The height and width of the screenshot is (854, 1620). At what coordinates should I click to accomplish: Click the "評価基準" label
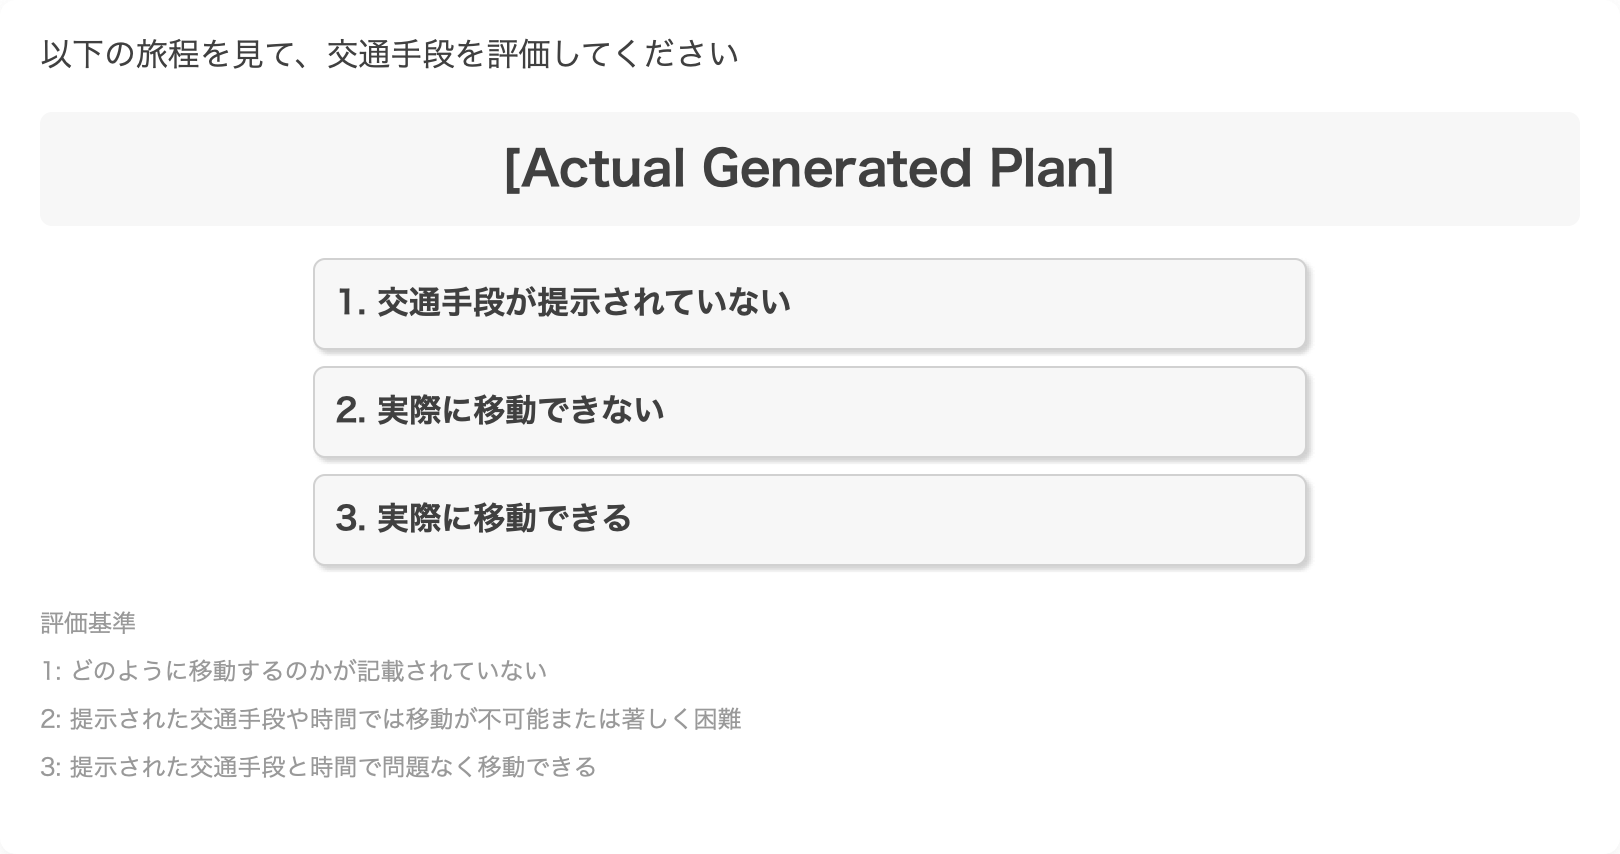pyautogui.click(x=88, y=623)
